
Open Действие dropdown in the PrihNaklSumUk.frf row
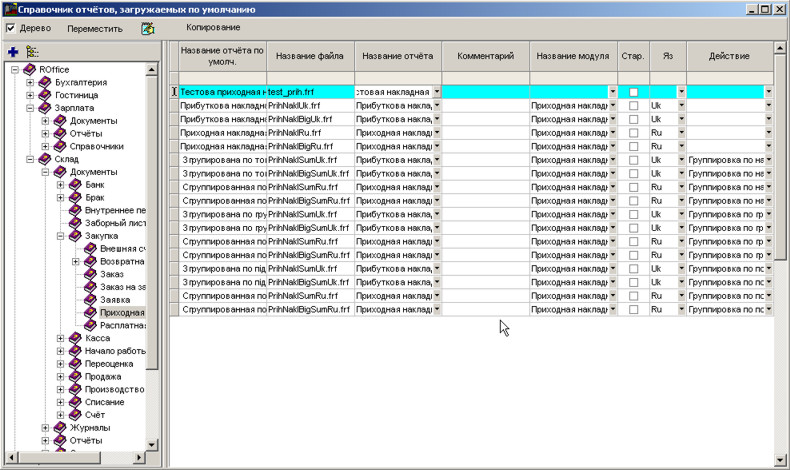[x=769, y=159]
